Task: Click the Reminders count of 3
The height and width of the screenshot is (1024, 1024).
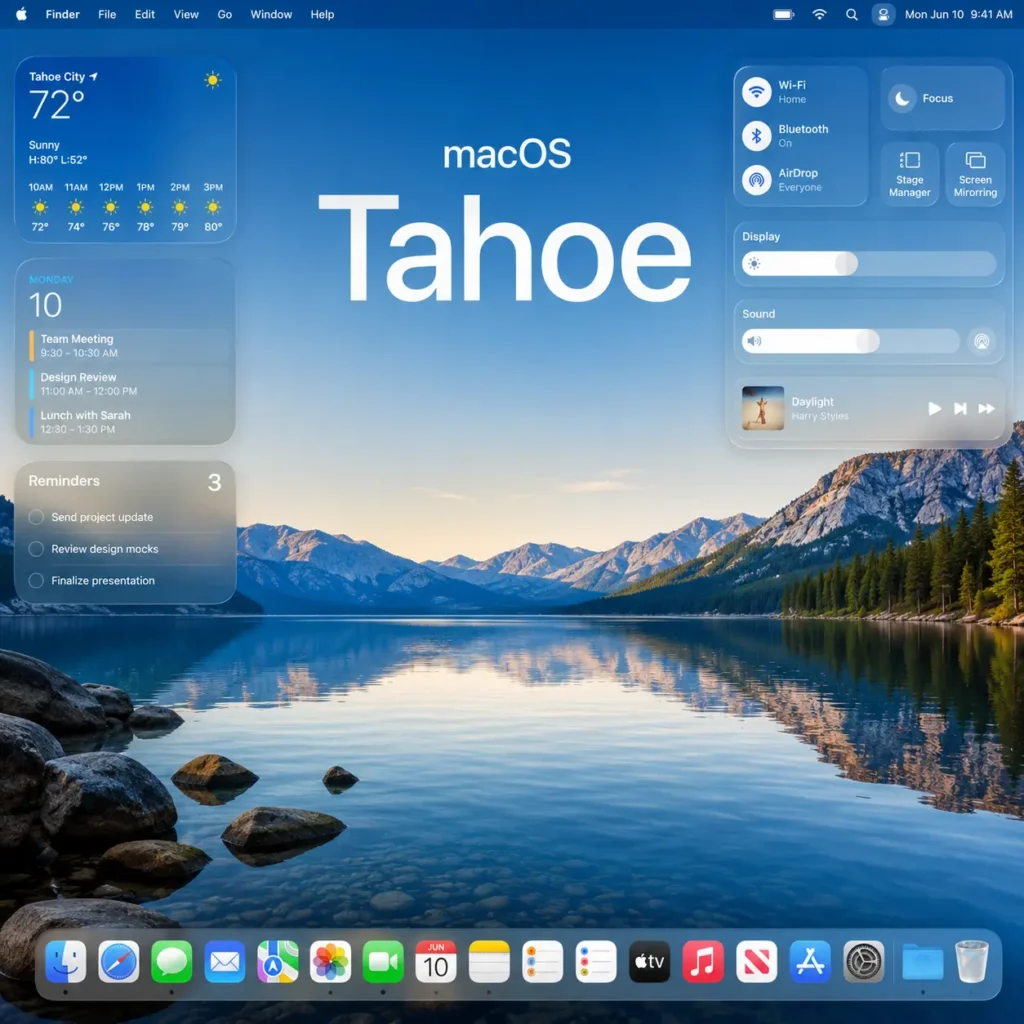Action: coord(214,483)
